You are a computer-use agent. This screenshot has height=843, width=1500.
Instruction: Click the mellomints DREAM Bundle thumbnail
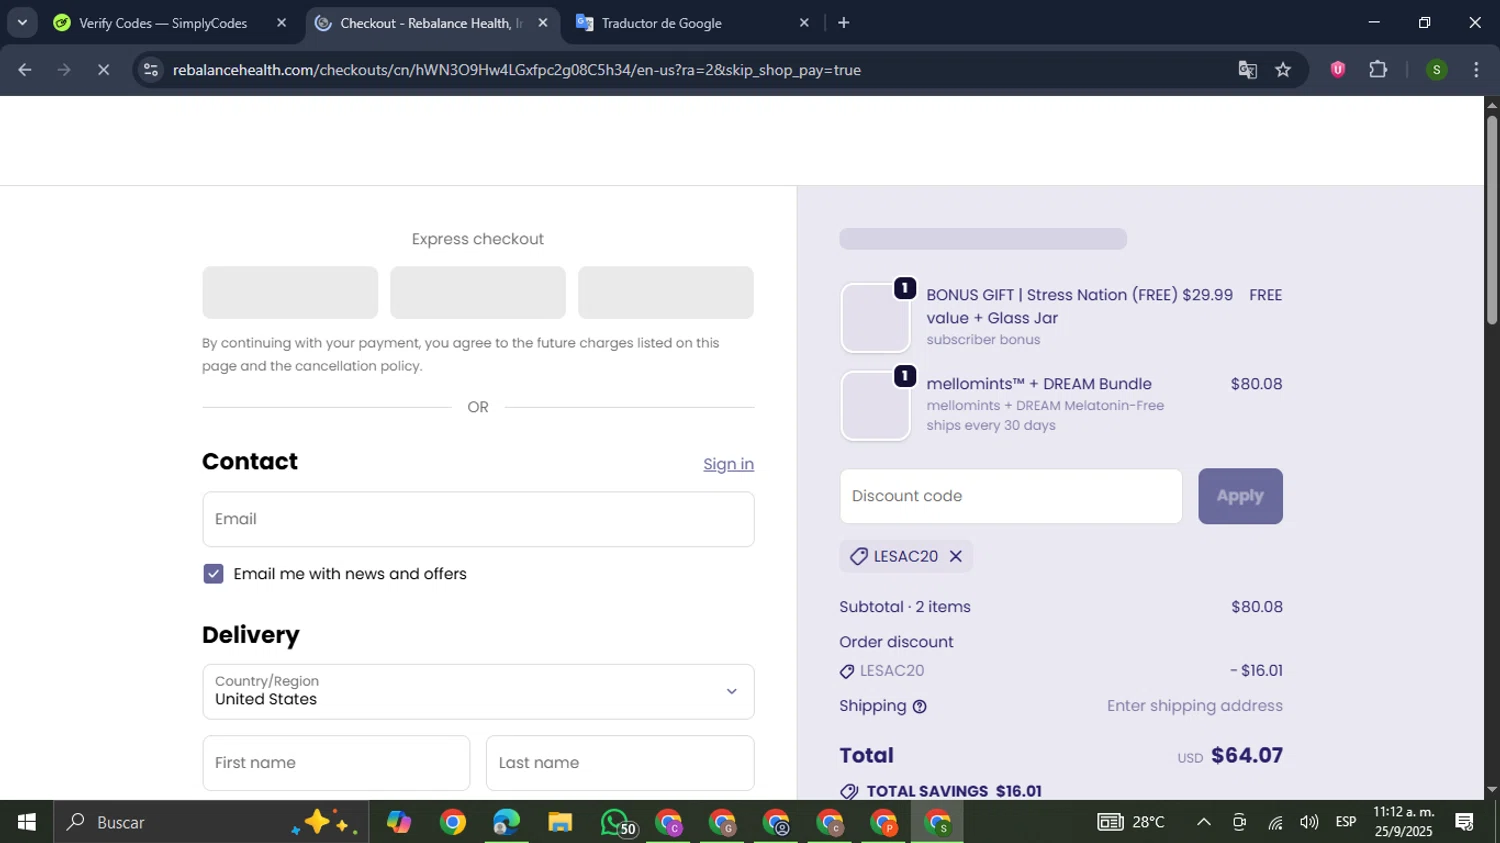(875, 406)
